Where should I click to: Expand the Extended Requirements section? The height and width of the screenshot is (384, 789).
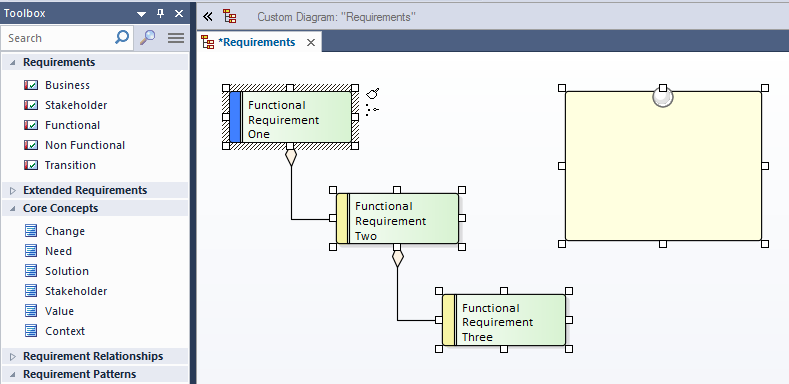pyautogui.click(x=13, y=190)
